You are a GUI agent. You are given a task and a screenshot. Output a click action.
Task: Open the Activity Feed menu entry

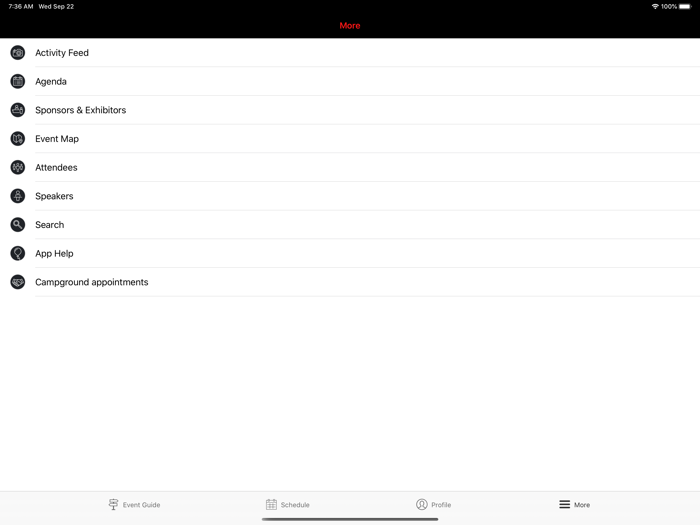coord(350,53)
